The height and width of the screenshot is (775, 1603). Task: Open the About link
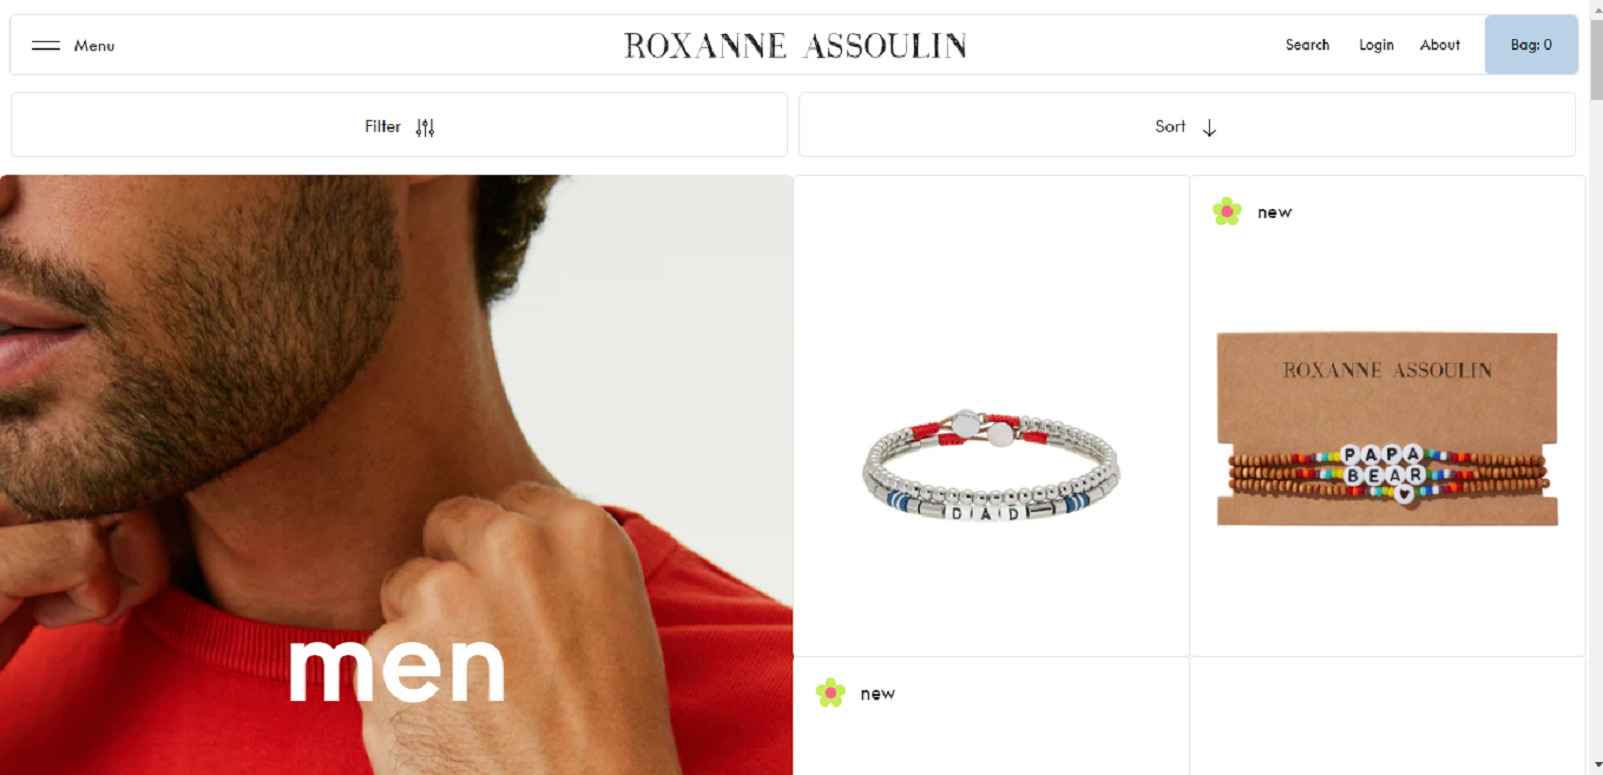[x=1440, y=45]
